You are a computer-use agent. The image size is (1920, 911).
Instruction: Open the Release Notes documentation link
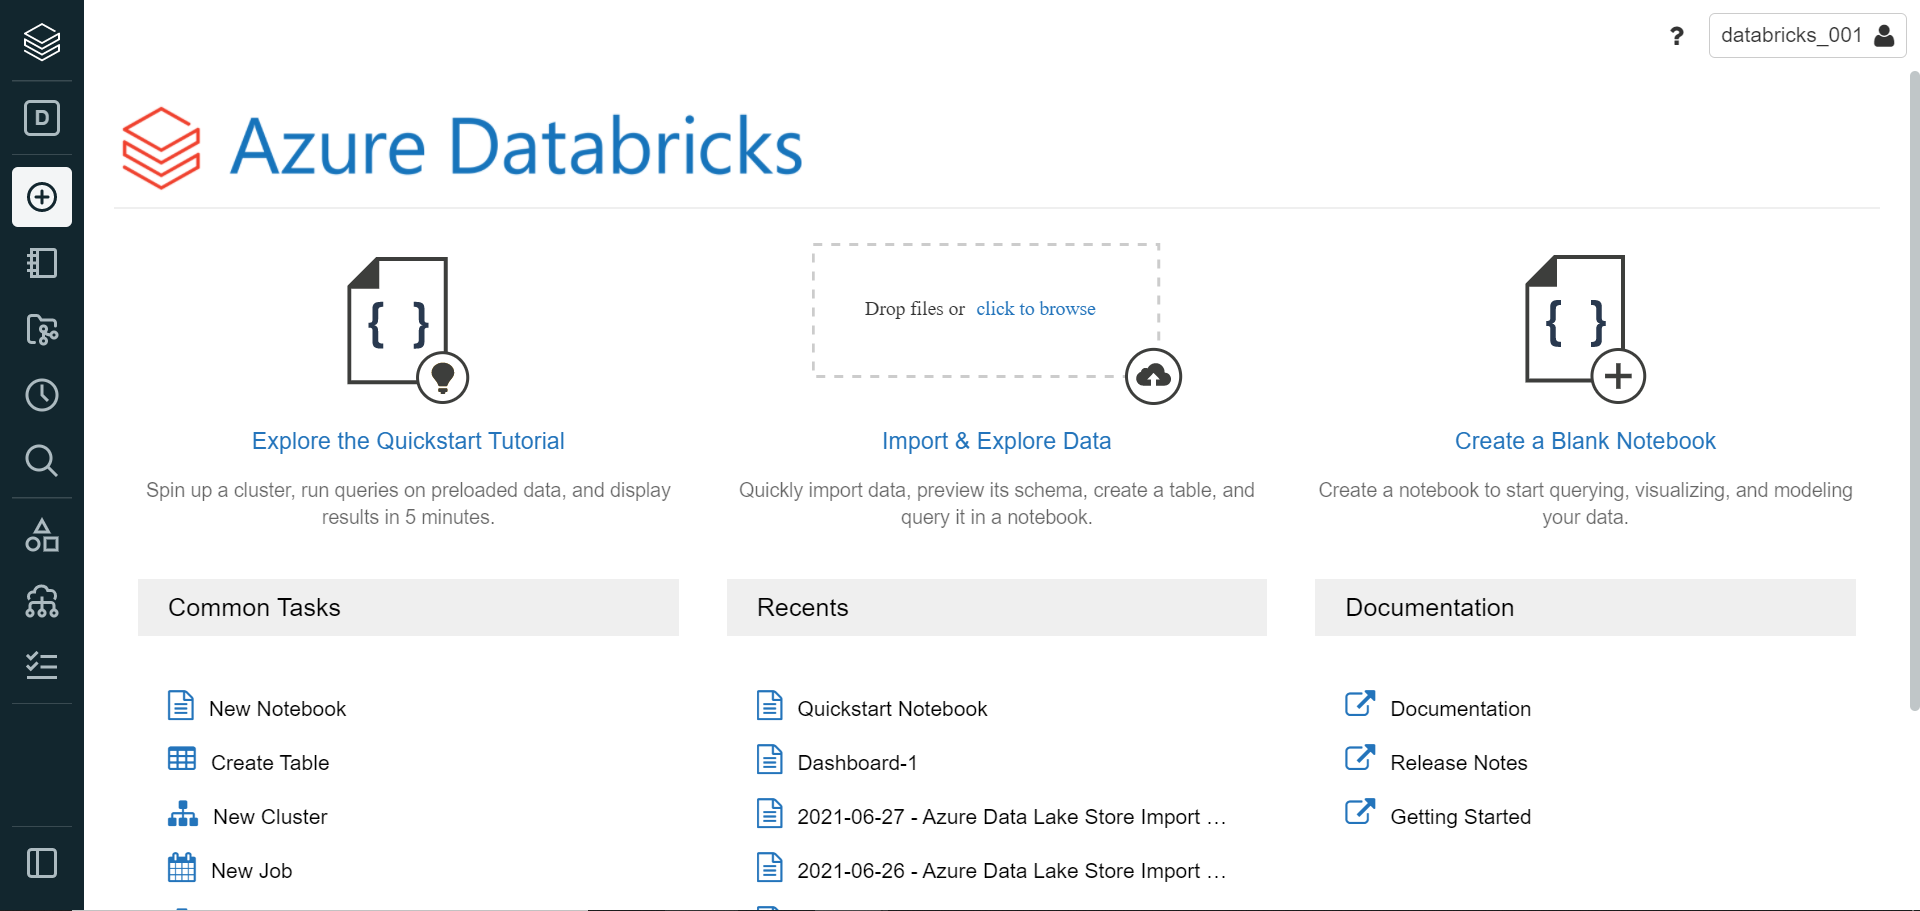pos(1458,763)
